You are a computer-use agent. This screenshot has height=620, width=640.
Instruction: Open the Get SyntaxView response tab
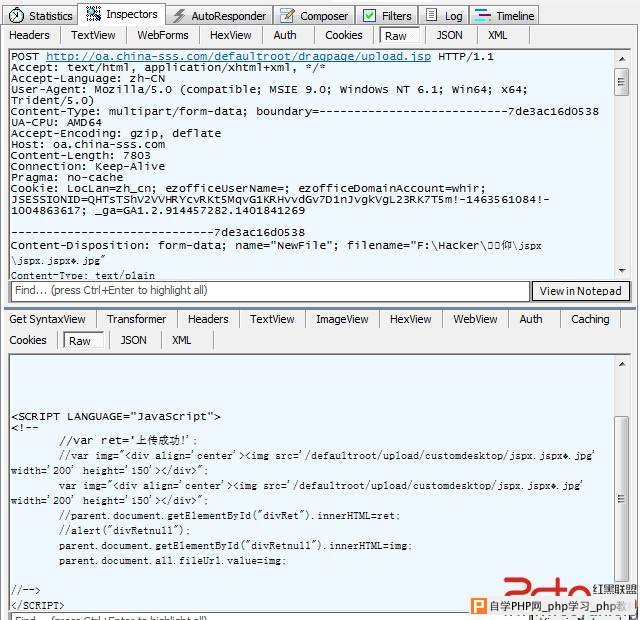pyautogui.click(x=47, y=319)
